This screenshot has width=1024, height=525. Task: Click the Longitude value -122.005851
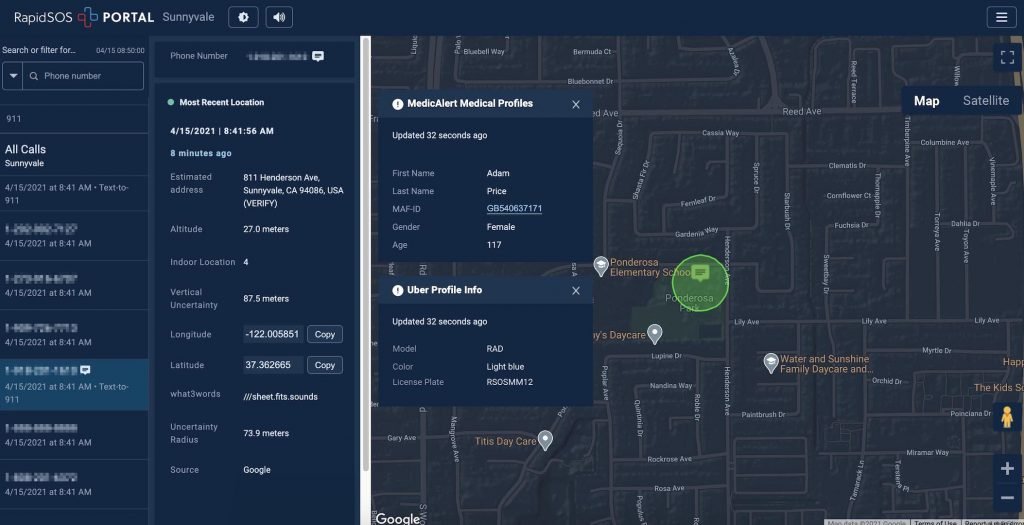272,334
